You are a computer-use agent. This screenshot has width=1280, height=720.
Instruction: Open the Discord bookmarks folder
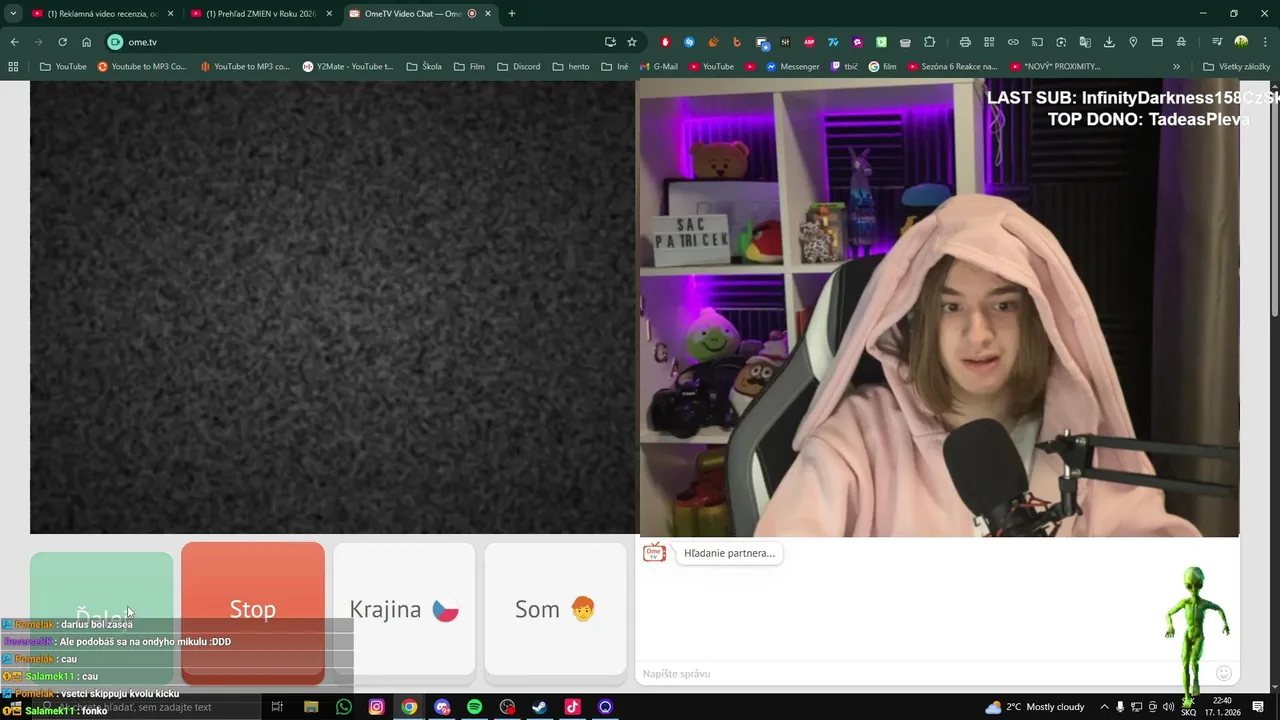pyautogui.click(x=518, y=67)
